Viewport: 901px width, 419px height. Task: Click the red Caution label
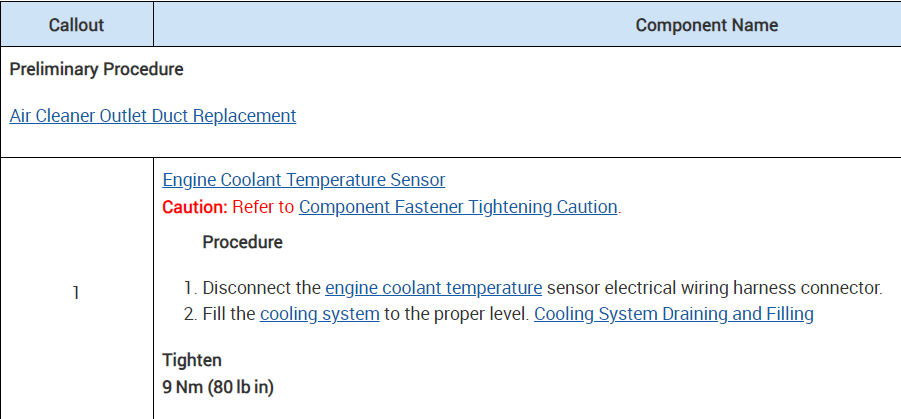point(195,207)
